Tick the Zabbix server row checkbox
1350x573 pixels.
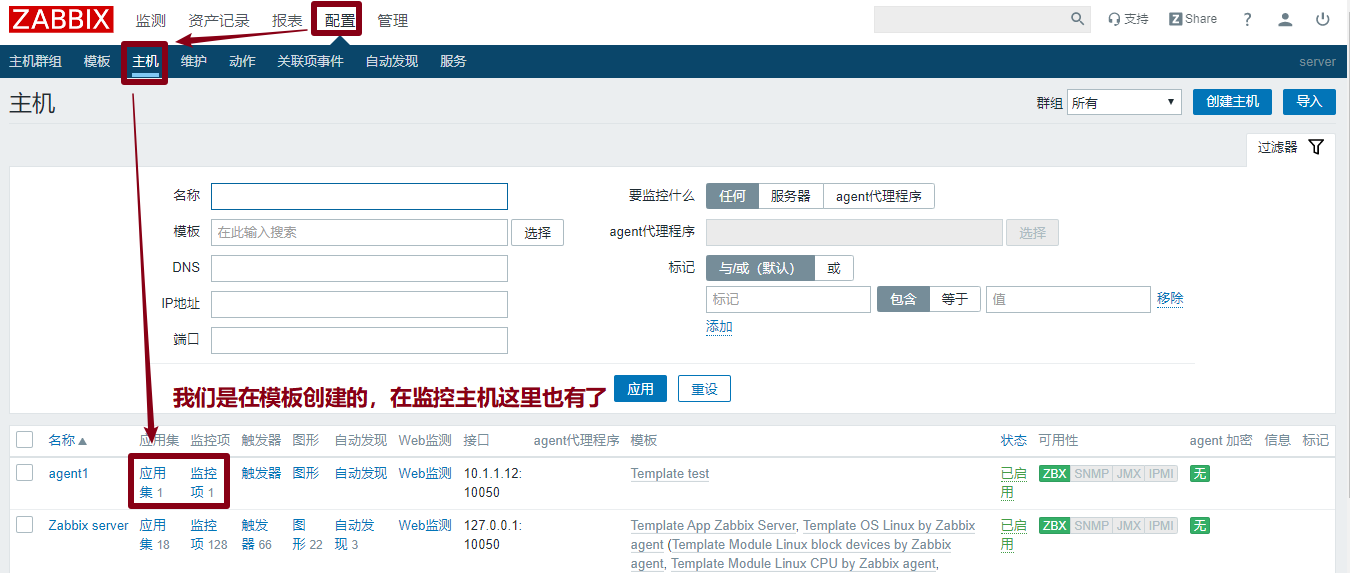(25, 525)
